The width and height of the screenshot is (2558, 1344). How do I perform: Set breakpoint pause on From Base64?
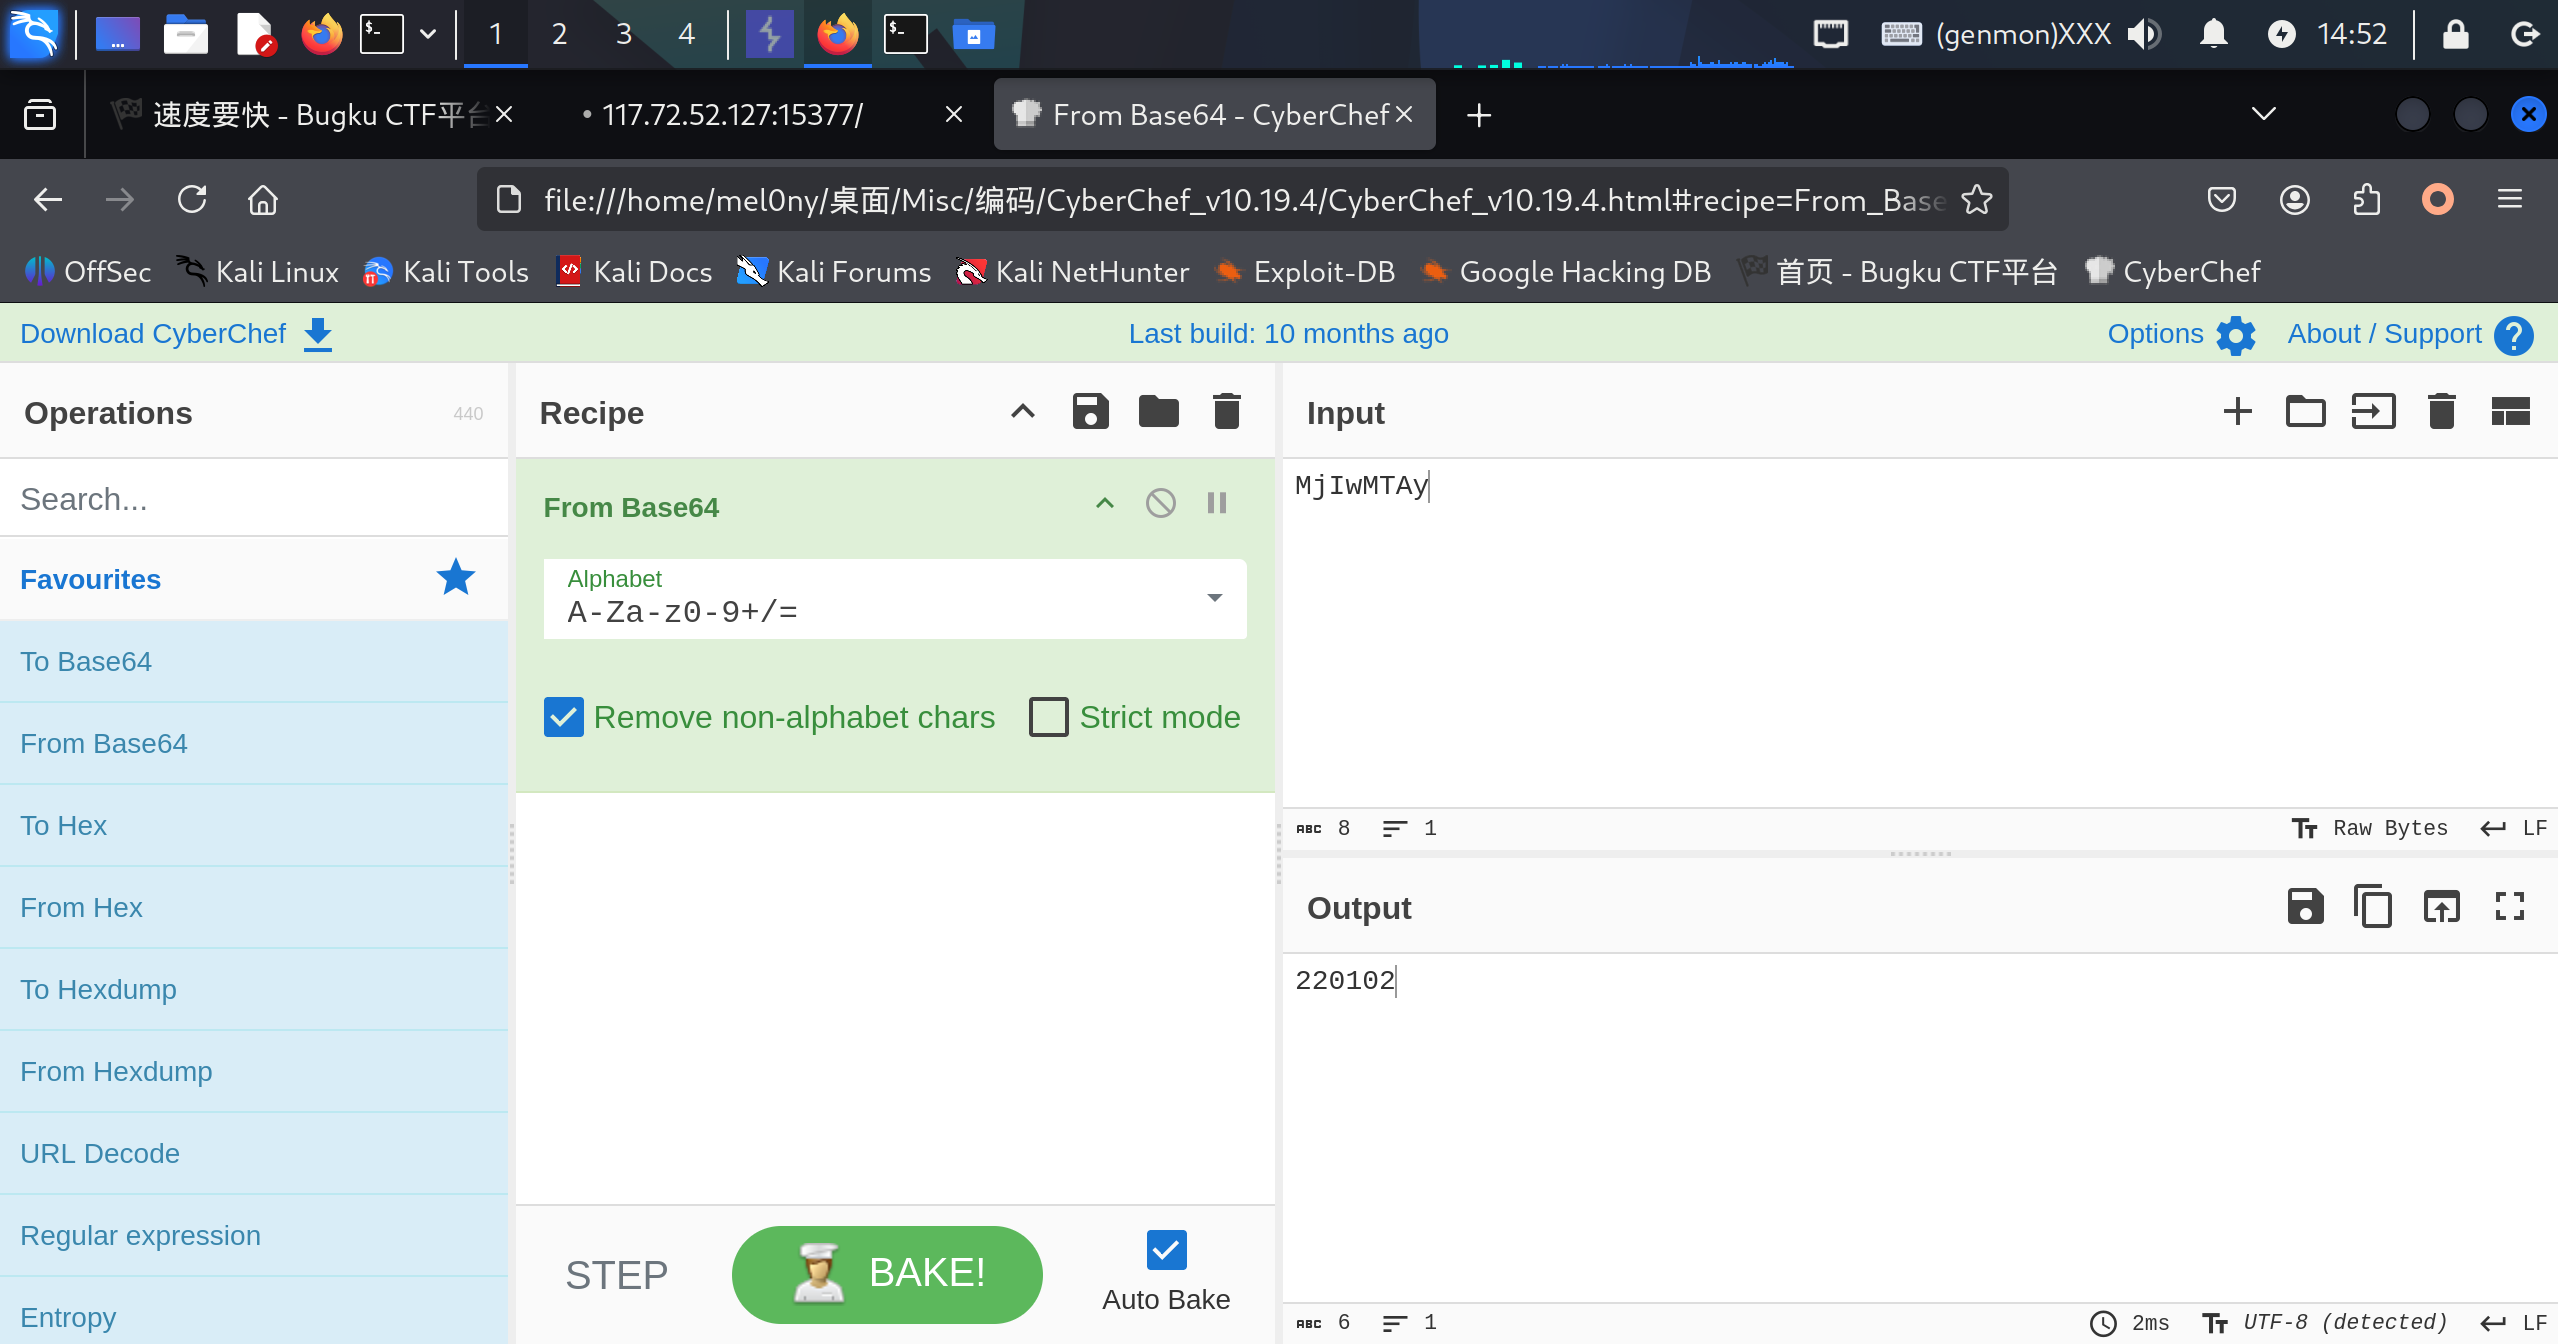coord(1216,503)
